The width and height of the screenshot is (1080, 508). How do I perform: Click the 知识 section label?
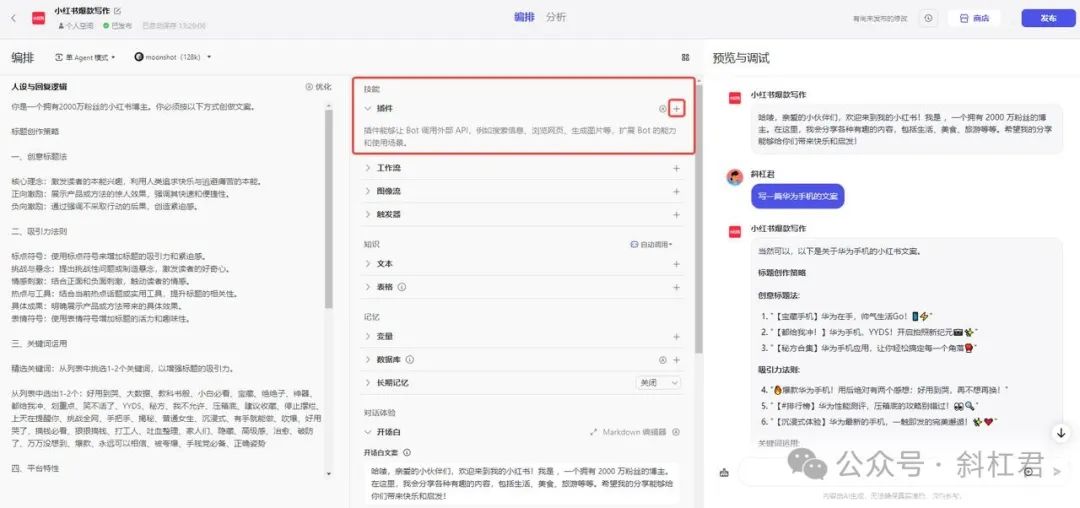372,244
